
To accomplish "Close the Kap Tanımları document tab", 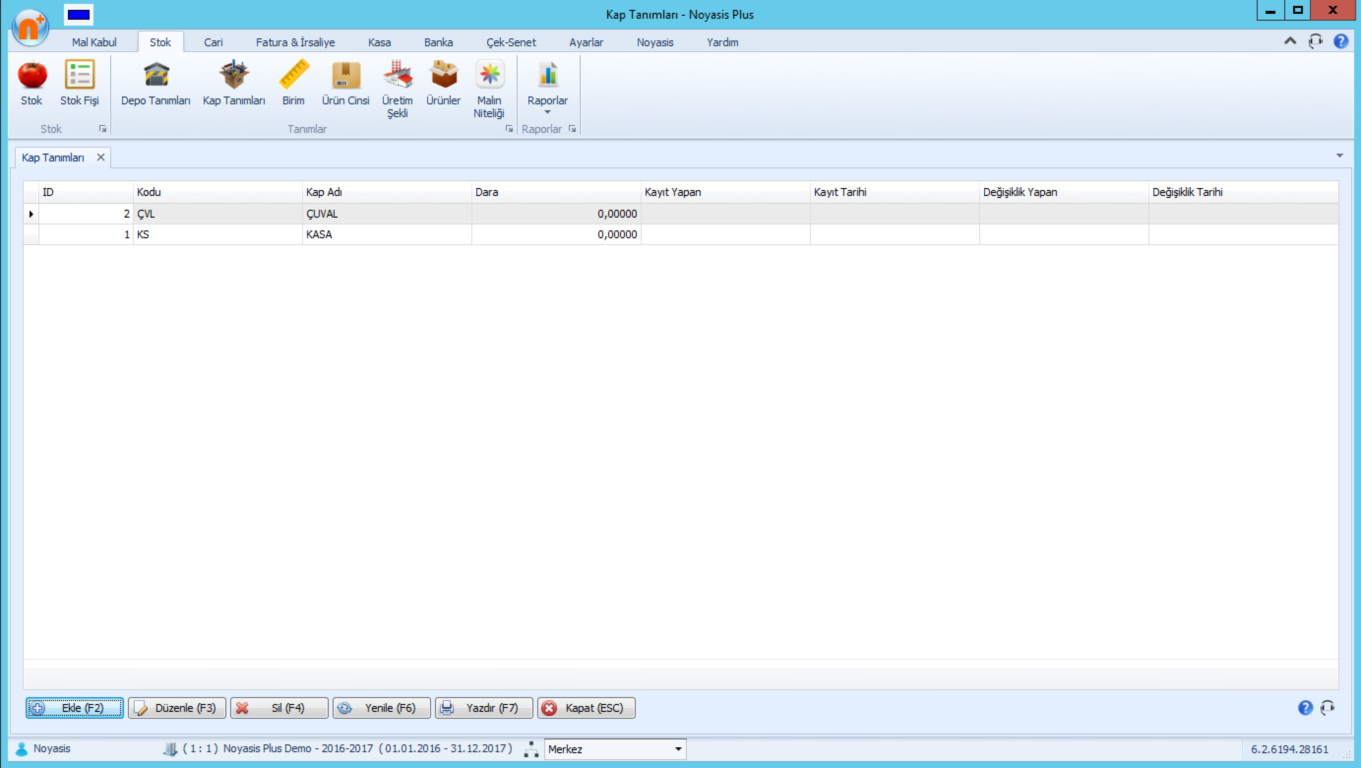I will pyautogui.click(x=101, y=158).
